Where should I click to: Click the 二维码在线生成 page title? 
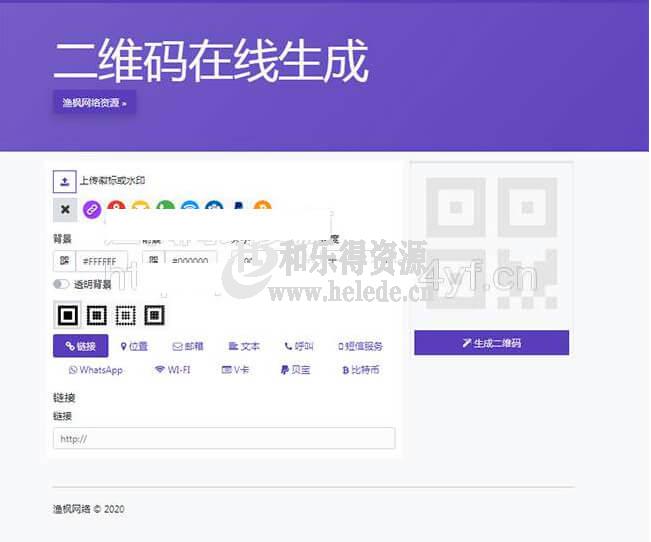click(x=211, y=61)
